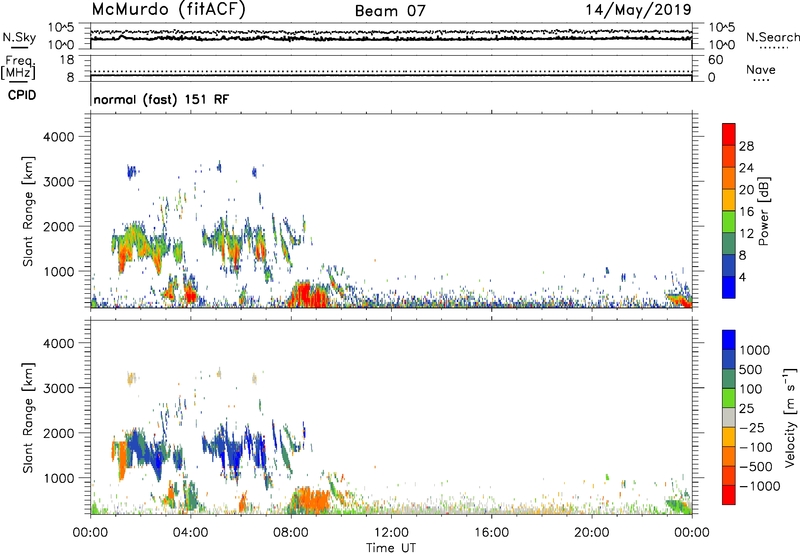The height and width of the screenshot is (554, 800).
Task: Click the positive 500 velocity colorbar label
Action: 751,370
